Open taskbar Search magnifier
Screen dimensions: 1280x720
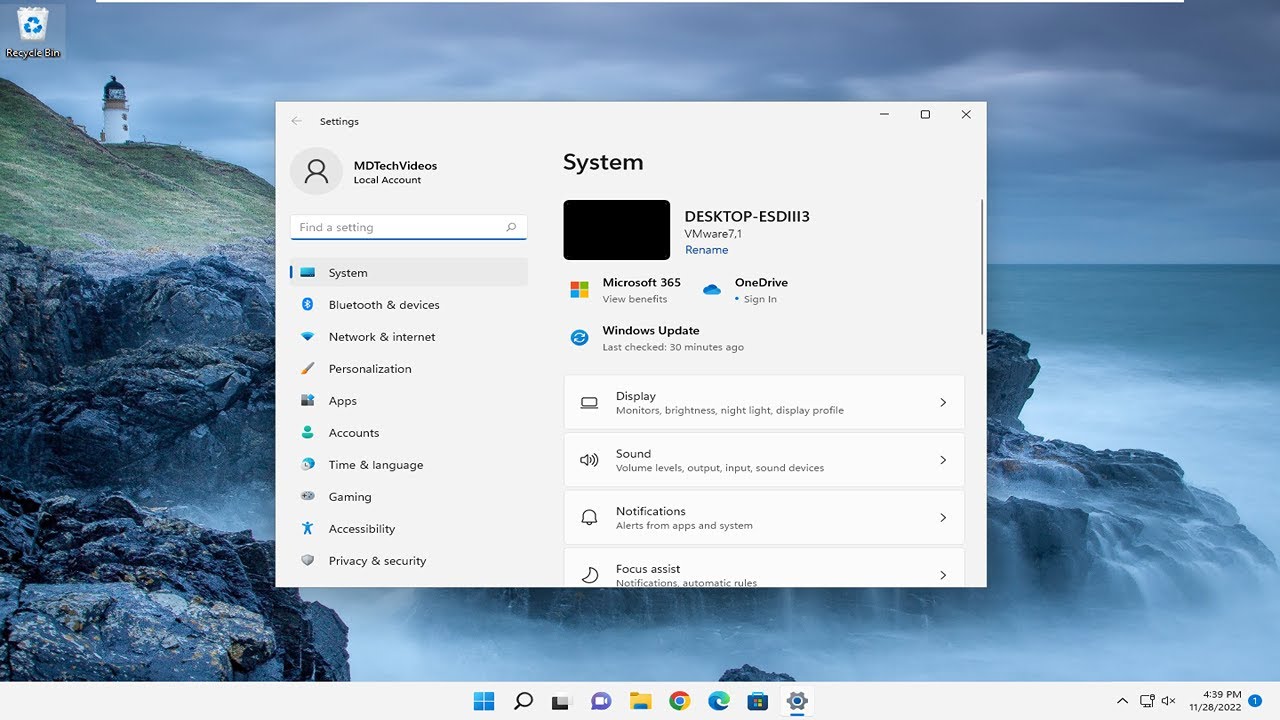(523, 701)
